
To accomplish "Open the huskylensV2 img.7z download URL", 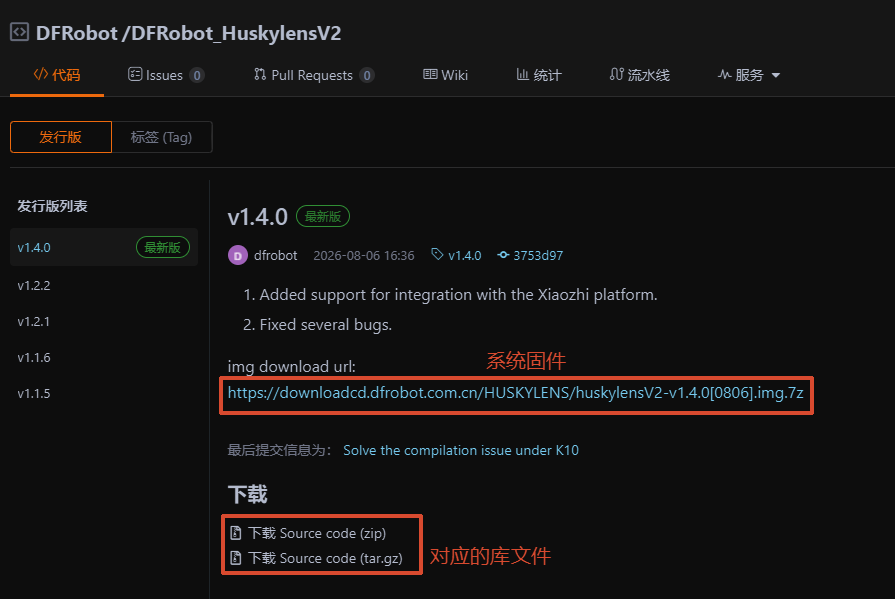I will [x=515, y=393].
